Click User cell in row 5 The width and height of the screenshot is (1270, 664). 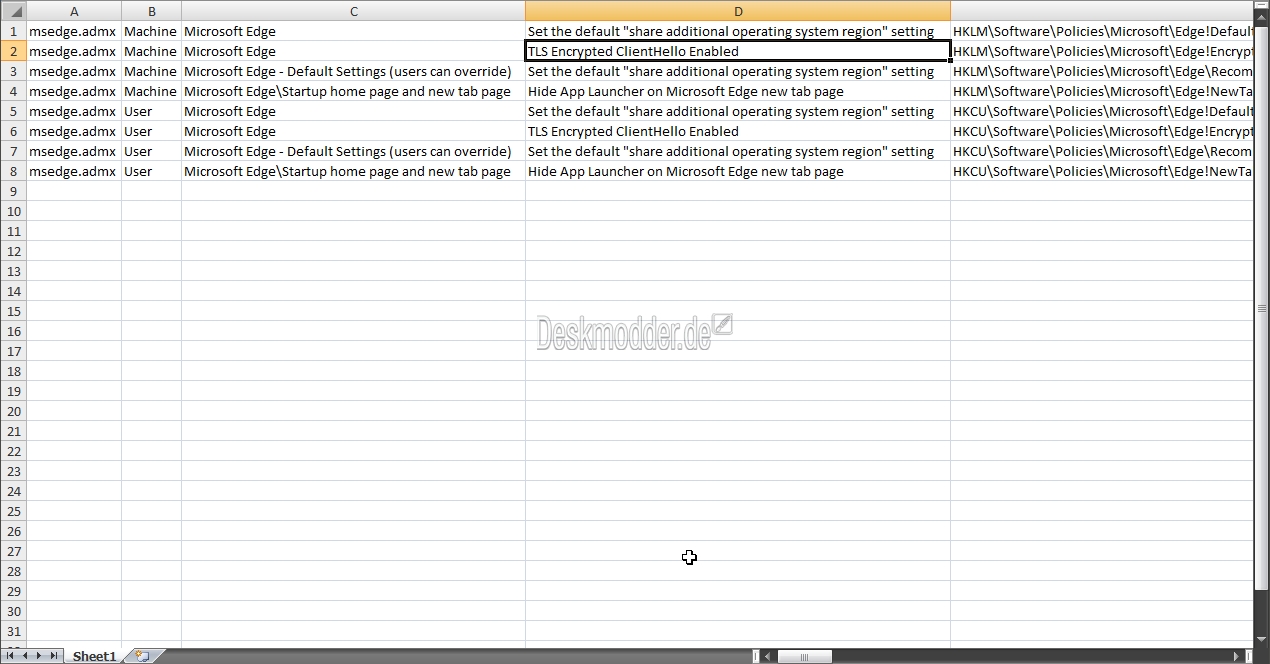point(151,111)
